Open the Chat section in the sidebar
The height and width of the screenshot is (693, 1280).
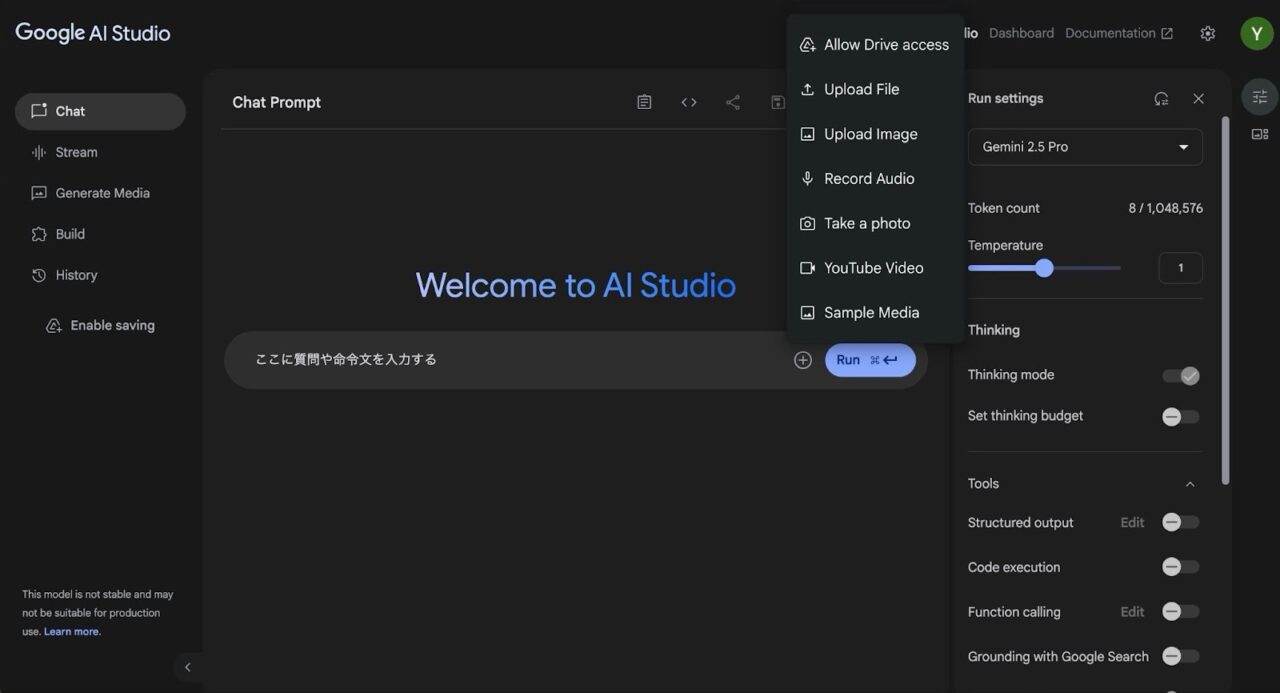click(x=100, y=111)
